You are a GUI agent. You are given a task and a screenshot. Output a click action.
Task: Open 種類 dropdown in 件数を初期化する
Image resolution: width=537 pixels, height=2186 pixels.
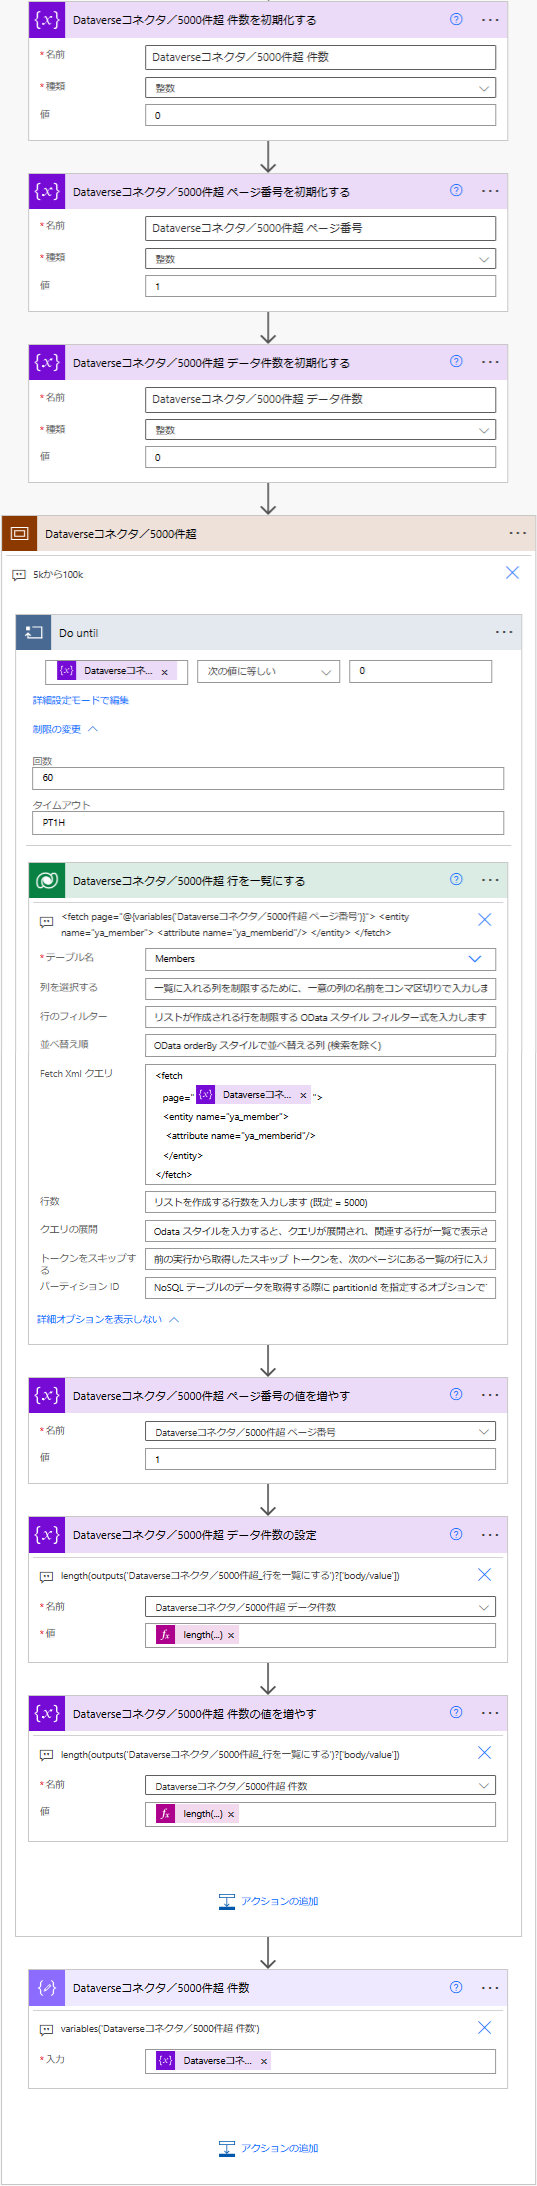click(x=320, y=87)
